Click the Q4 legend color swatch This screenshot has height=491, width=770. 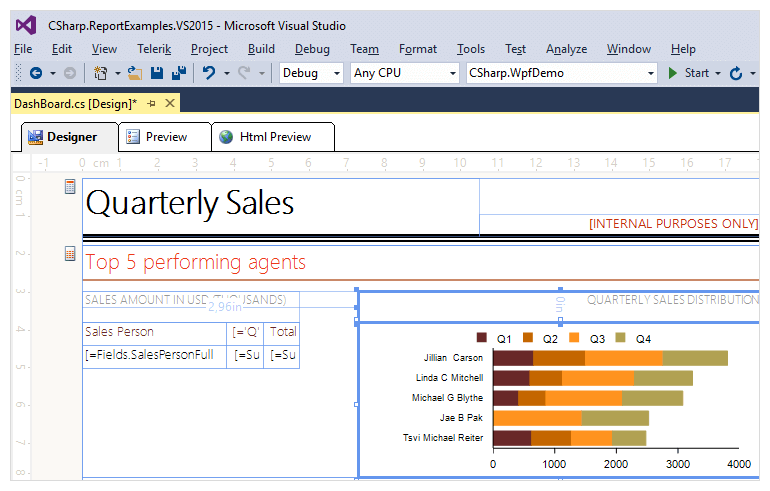(620, 338)
